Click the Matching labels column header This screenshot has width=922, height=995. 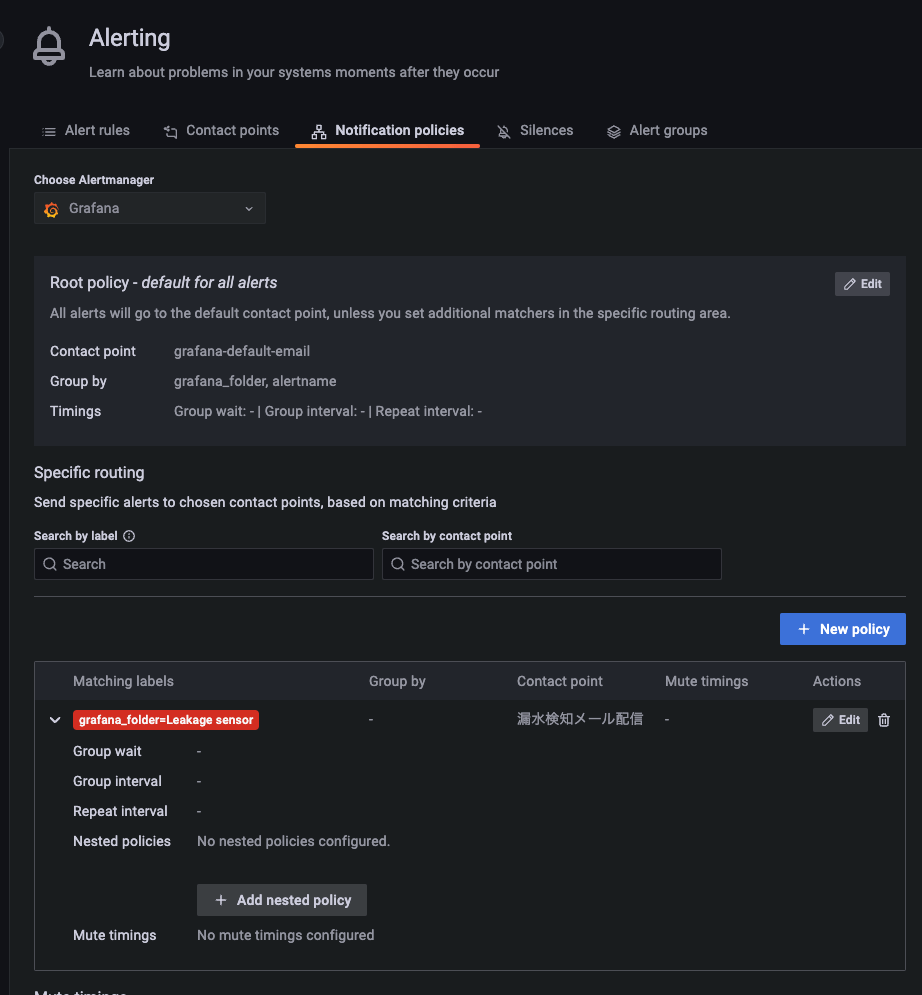coord(123,681)
